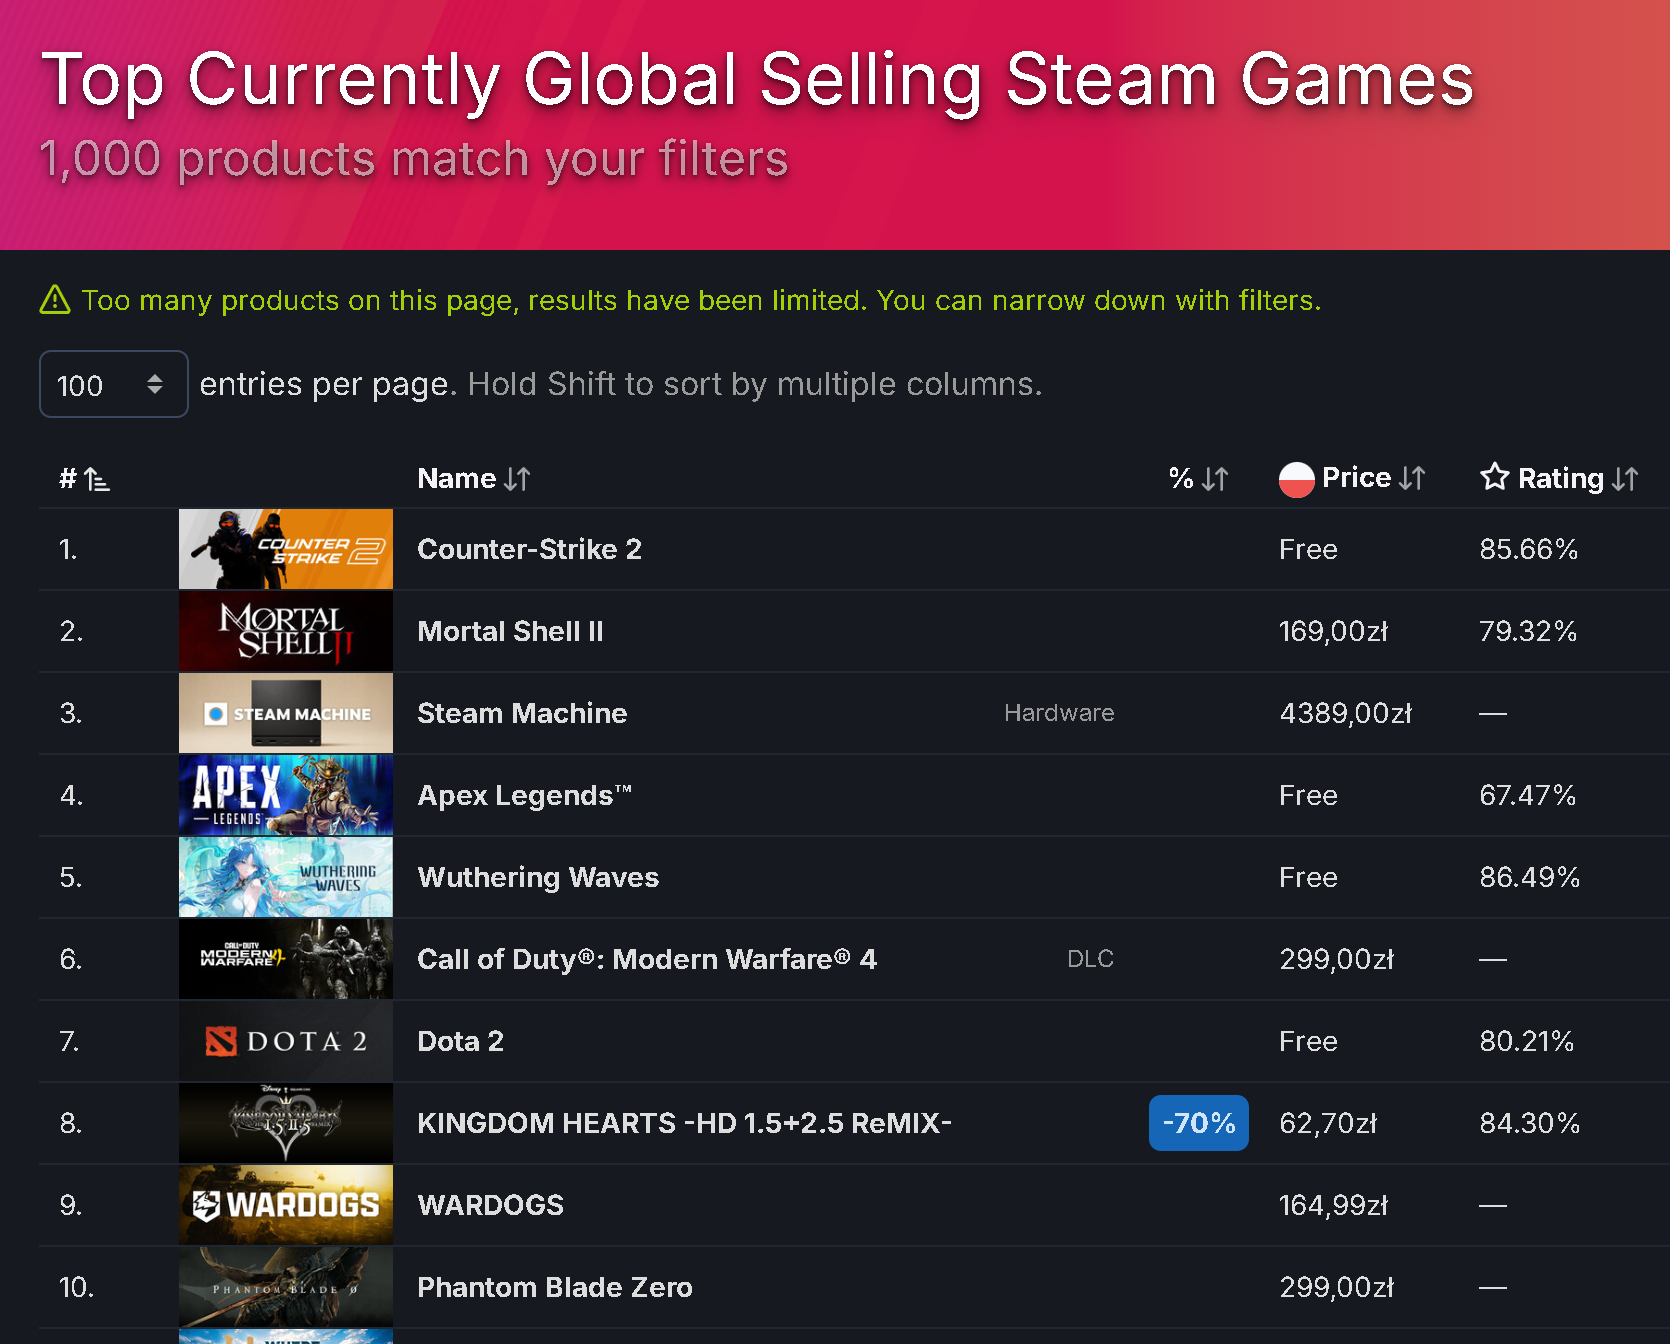
Task: Click the Kingdom Hearts ReMIX thumbnail
Action: [x=286, y=1123]
